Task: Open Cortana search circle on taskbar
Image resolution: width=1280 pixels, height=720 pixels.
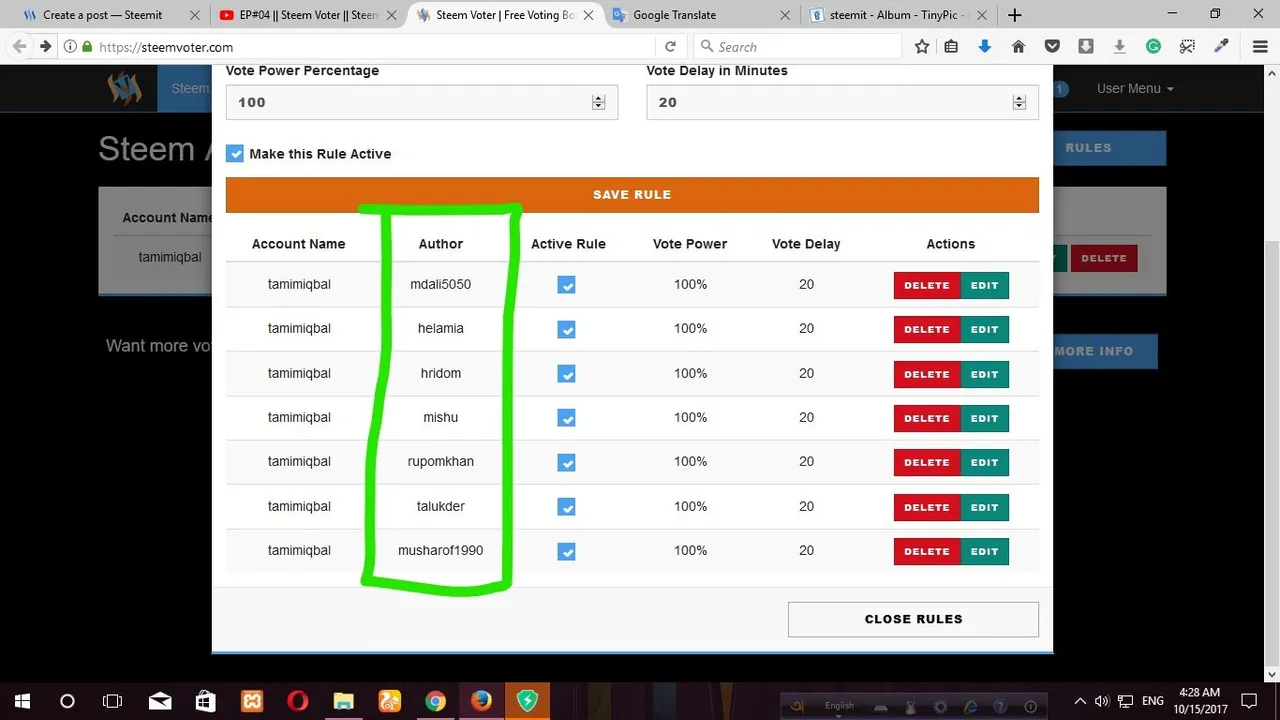Action: pos(67,701)
